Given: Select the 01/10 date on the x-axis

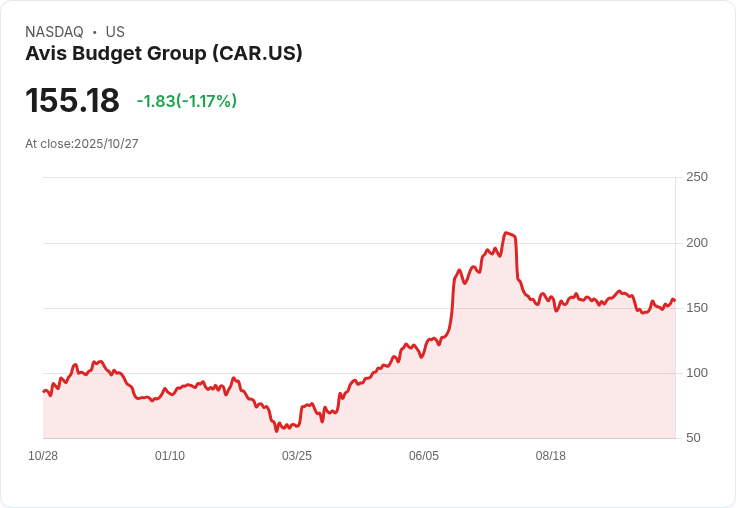Looking at the screenshot, I should tap(170, 456).
